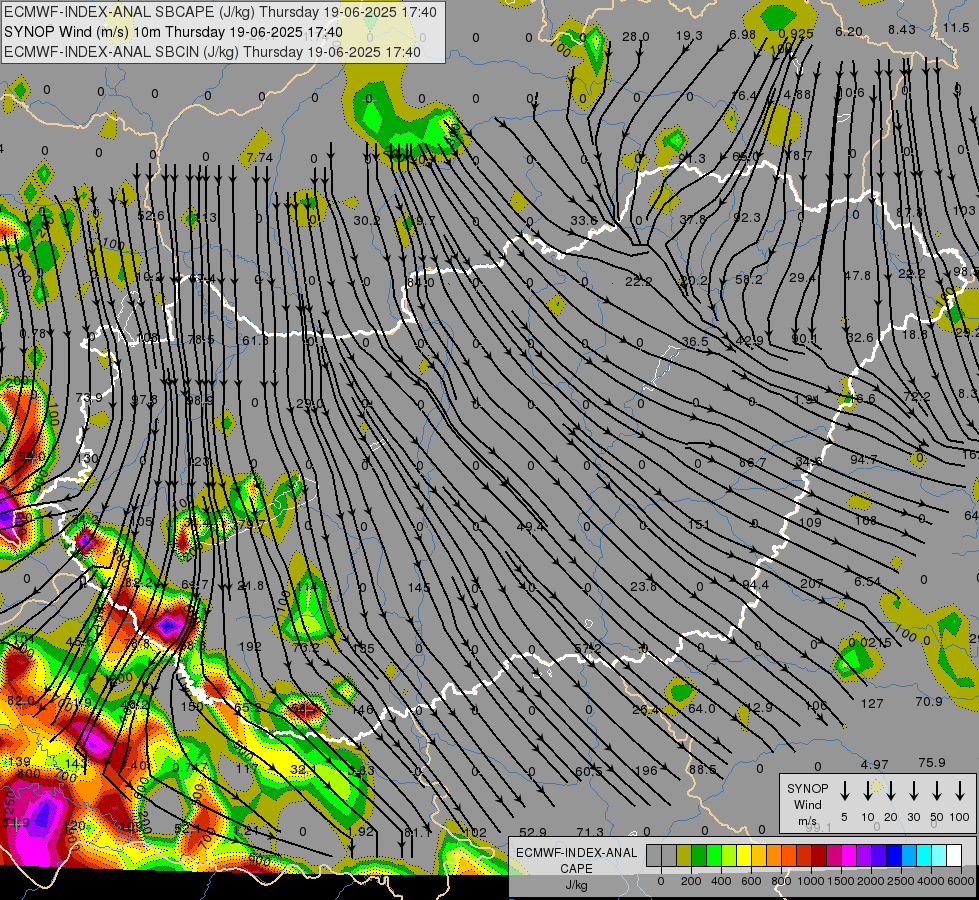
Task: Pick the dark red swatch in CAPE legend
Action: (819, 856)
